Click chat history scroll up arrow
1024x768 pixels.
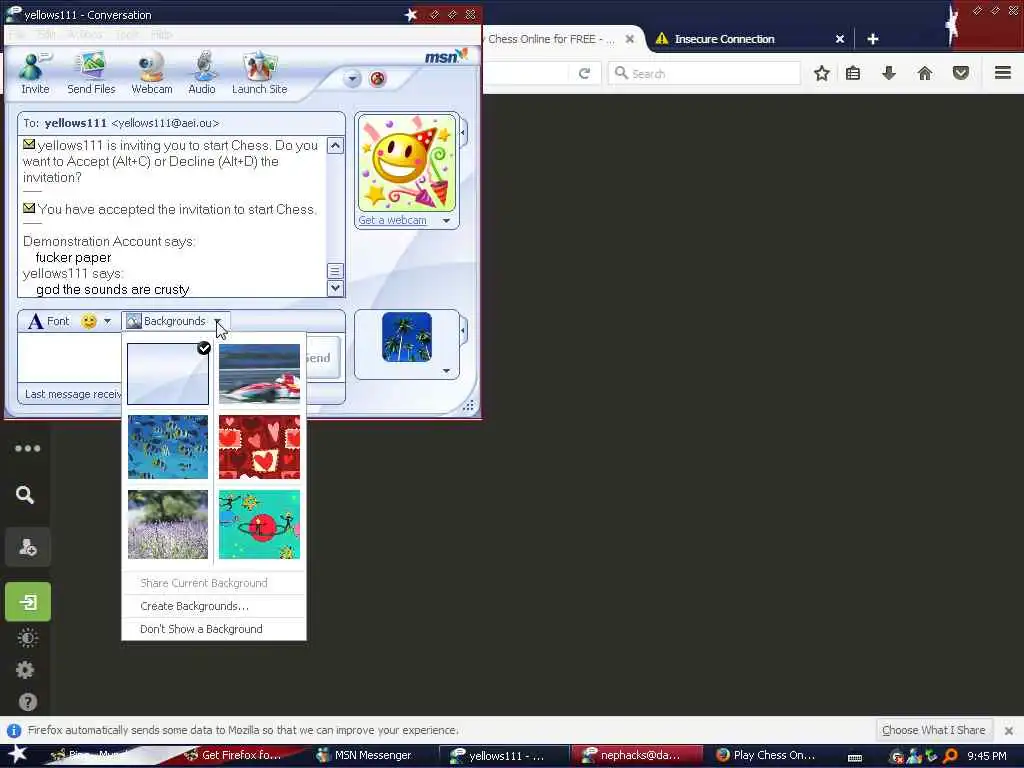(335, 146)
